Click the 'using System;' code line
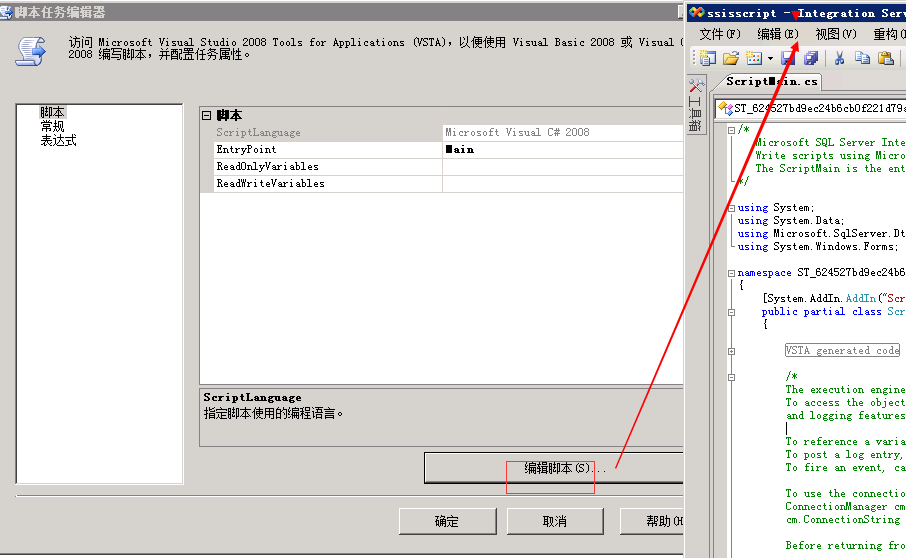The image size is (906, 558). [x=776, y=207]
